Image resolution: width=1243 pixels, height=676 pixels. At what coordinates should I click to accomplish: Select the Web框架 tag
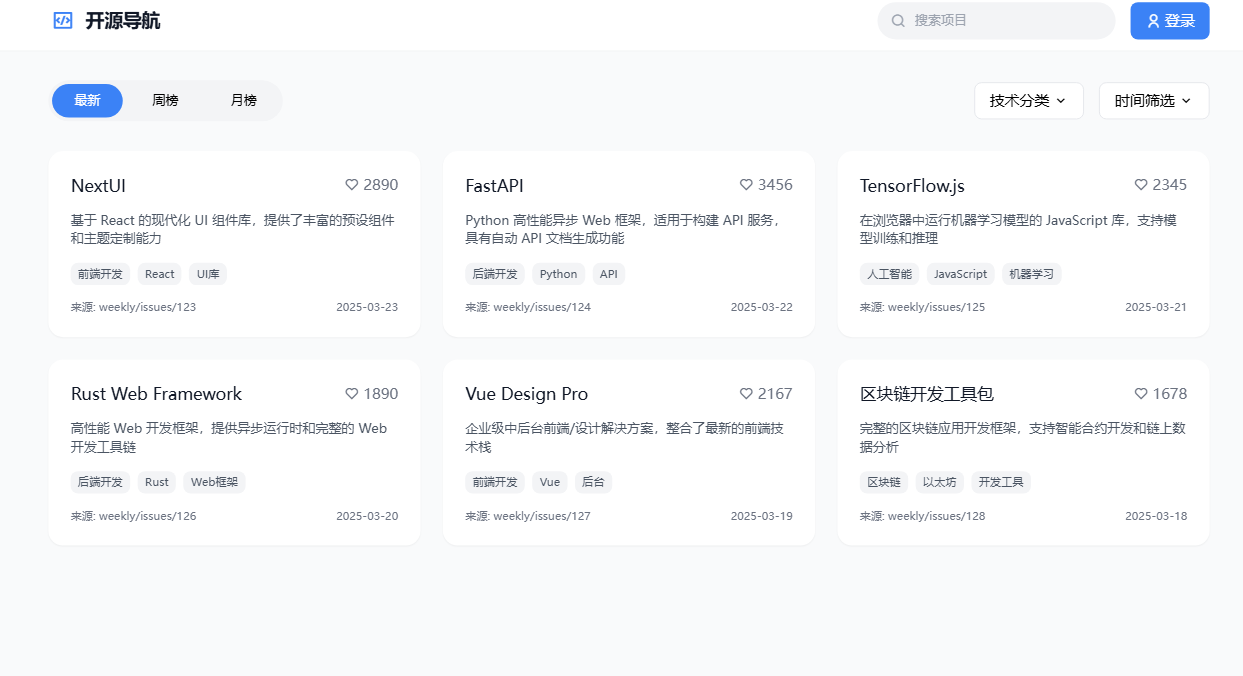(x=214, y=482)
